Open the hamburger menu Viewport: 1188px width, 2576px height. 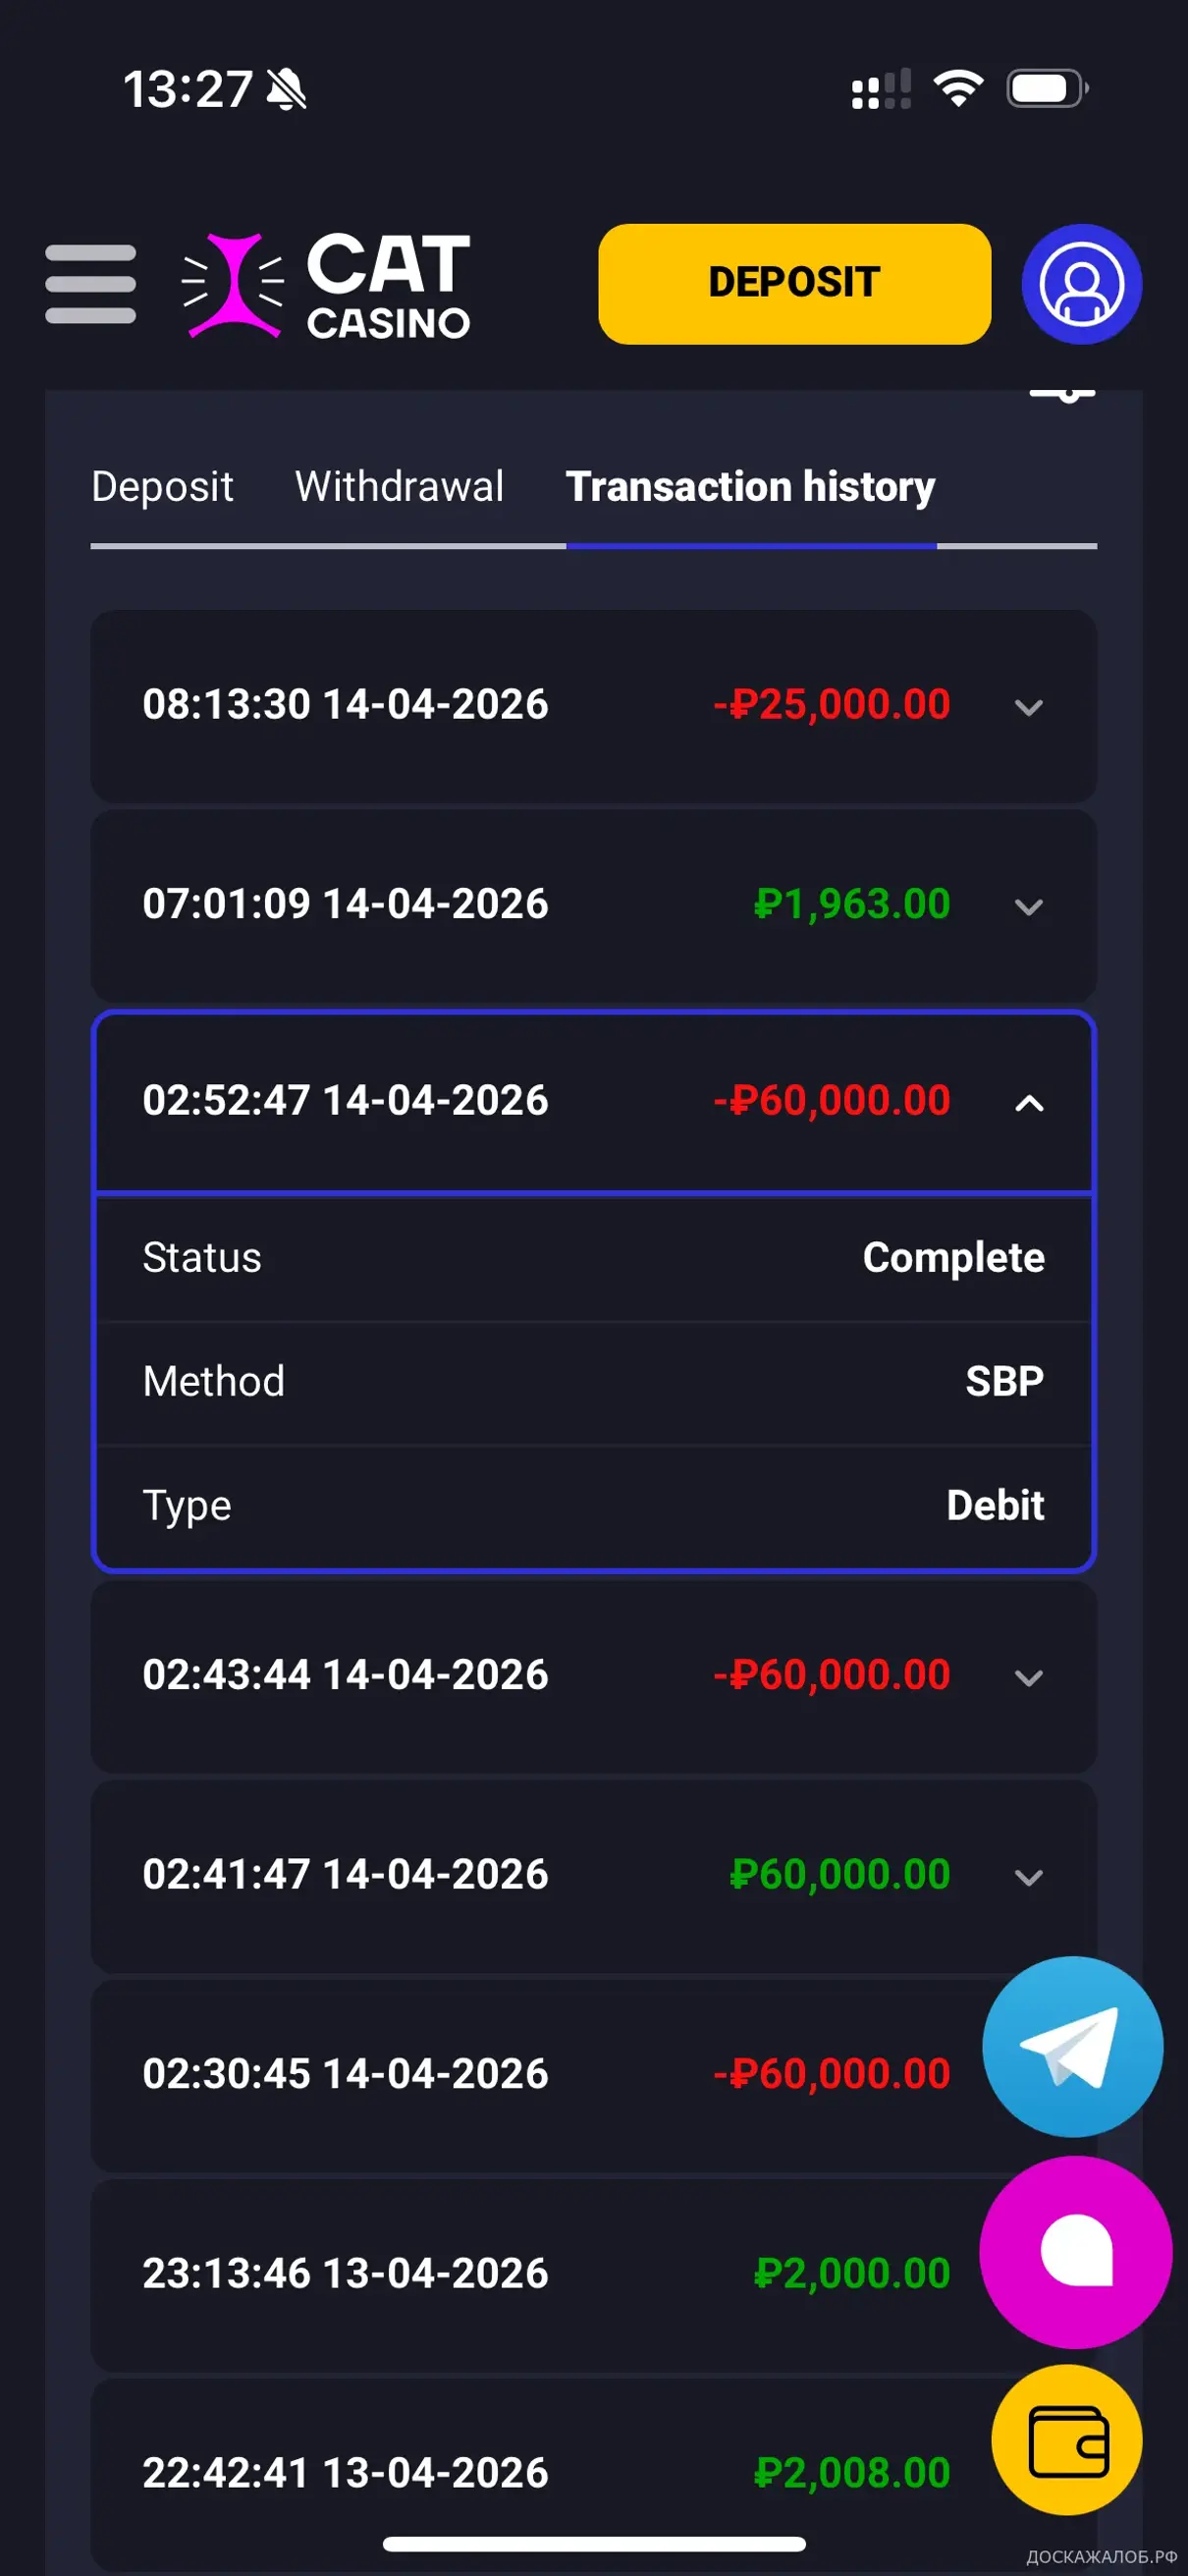point(90,284)
